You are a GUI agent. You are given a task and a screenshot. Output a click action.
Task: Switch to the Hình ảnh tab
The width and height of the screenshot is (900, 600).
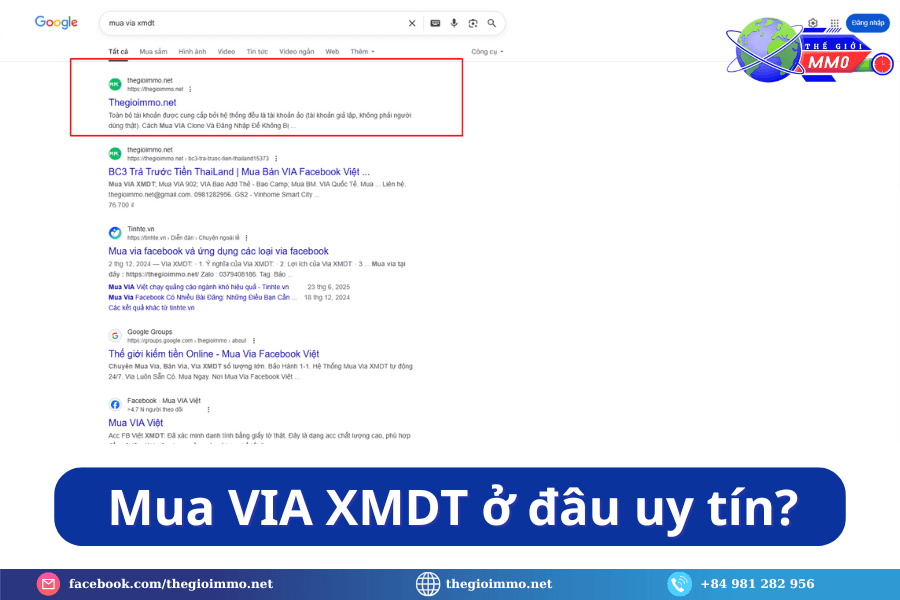point(192,51)
